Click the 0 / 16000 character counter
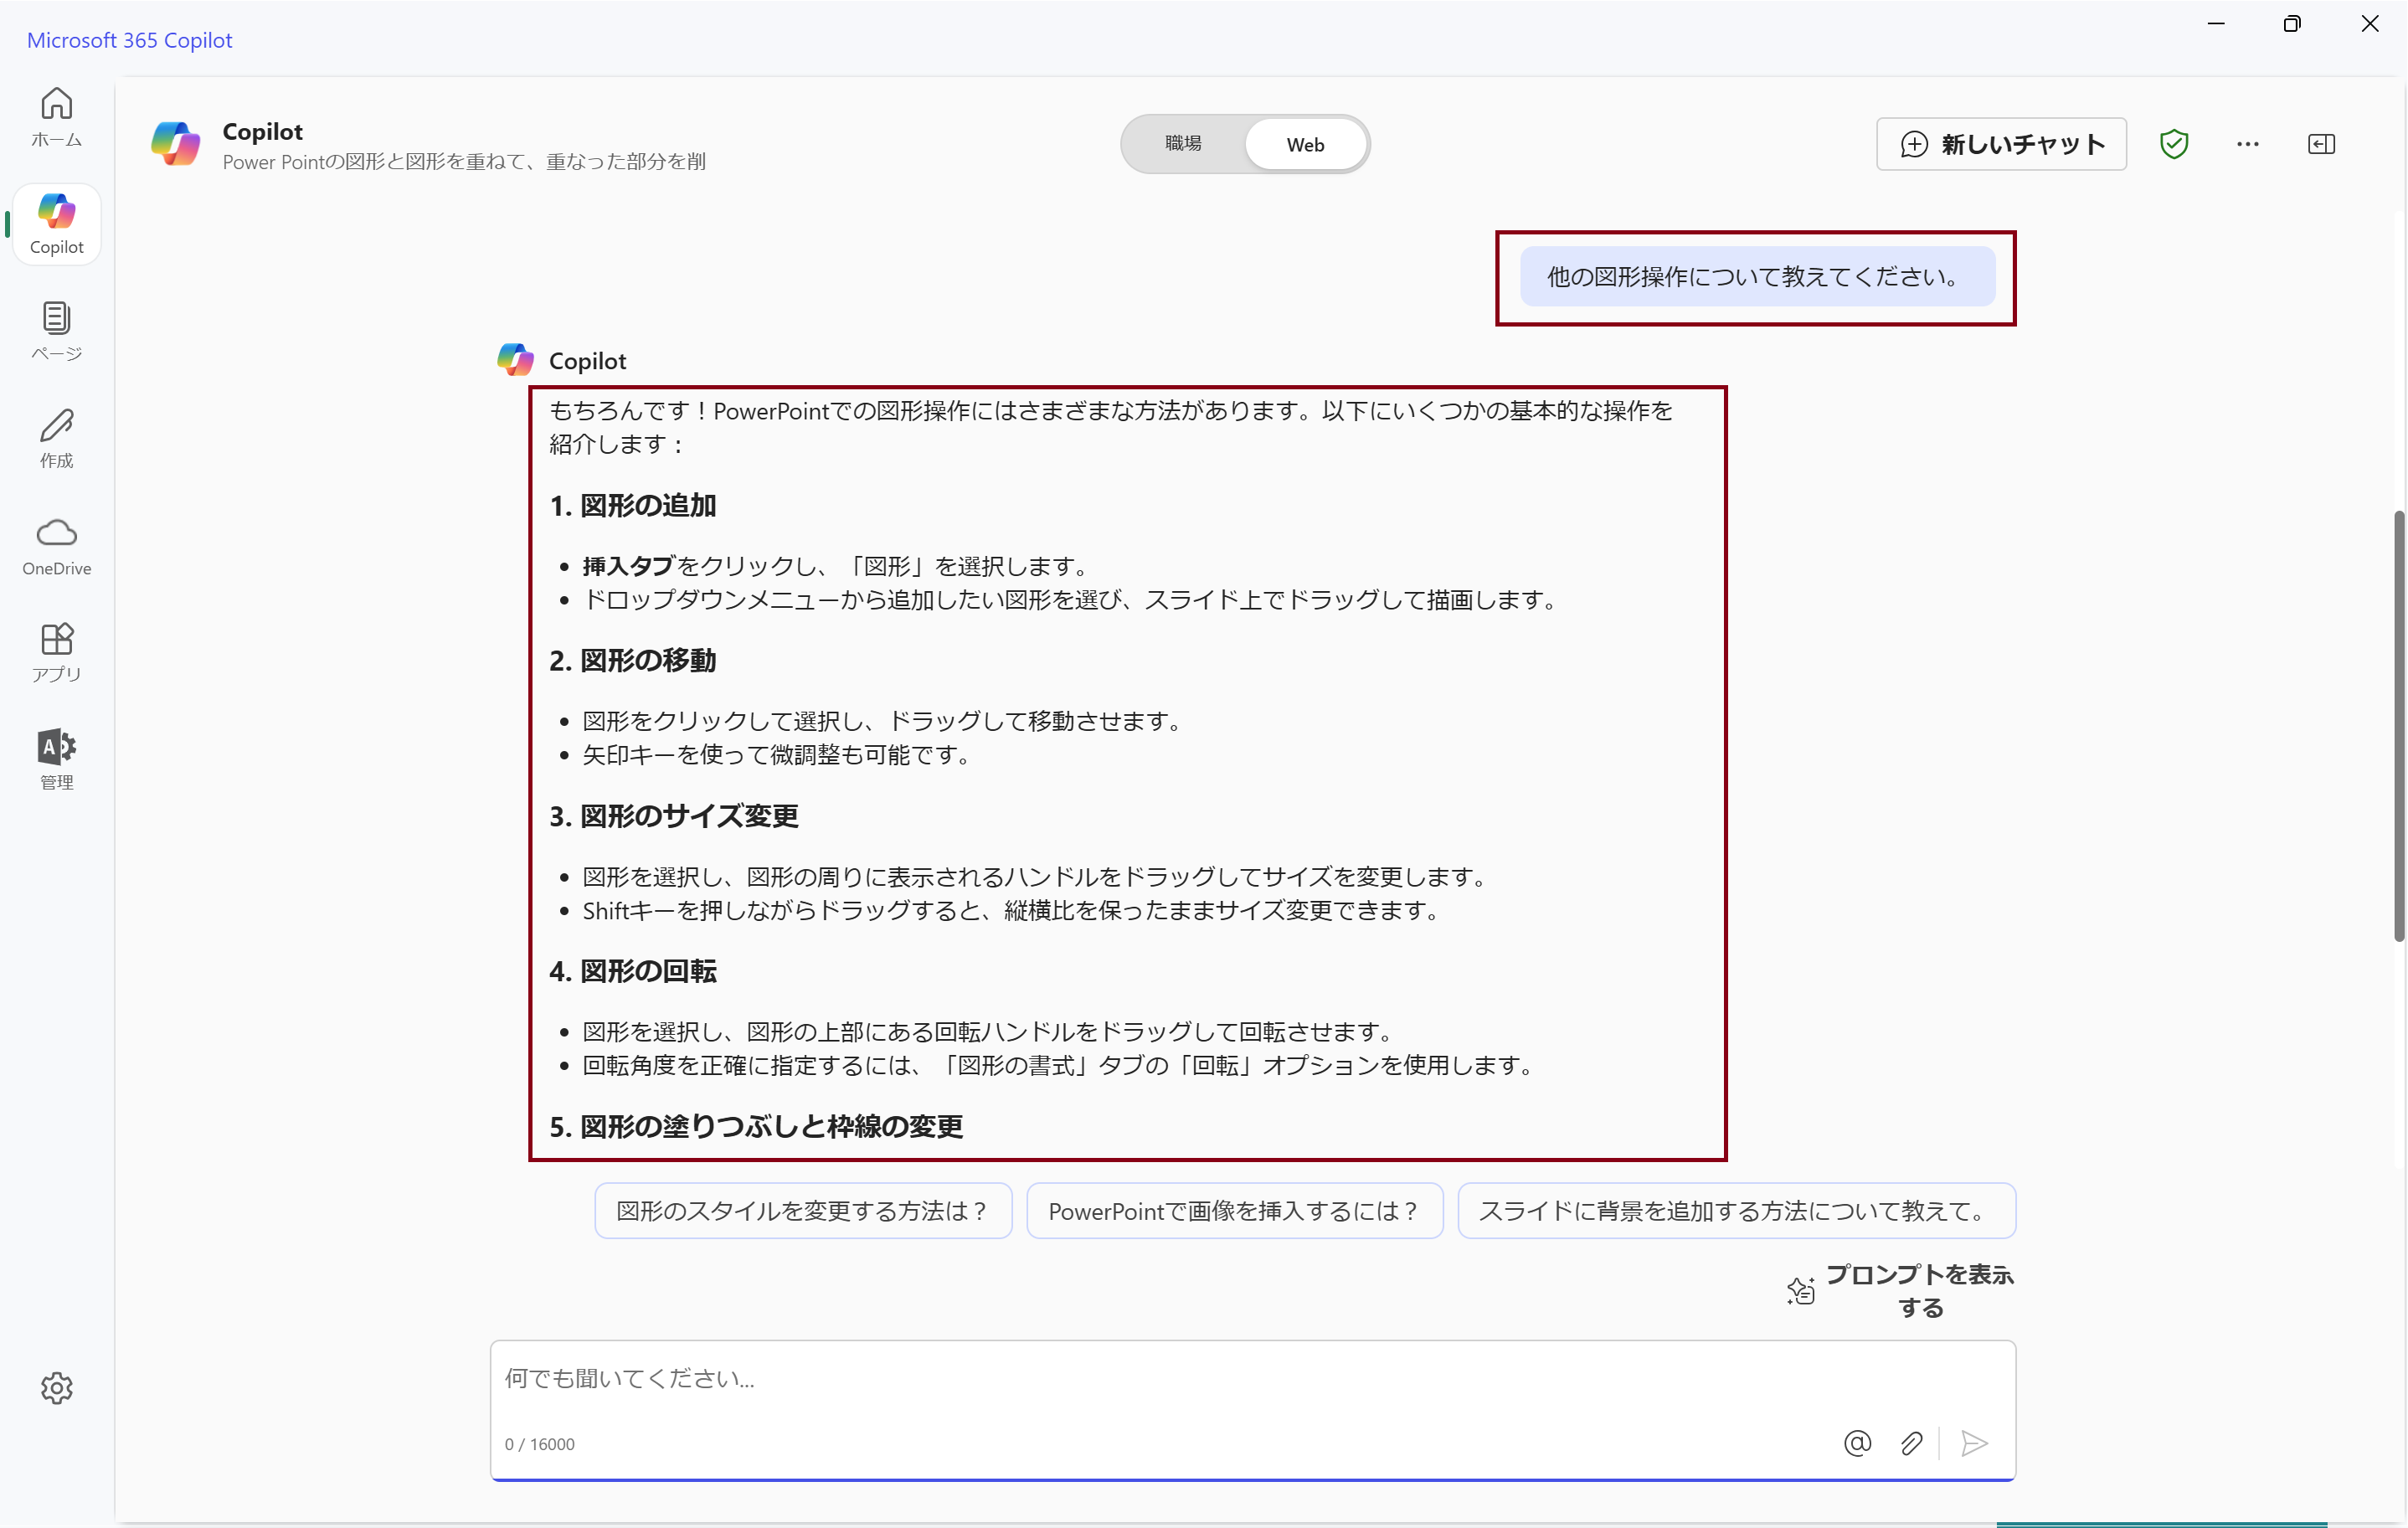Viewport: 2408px width, 1528px height. [540, 1444]
